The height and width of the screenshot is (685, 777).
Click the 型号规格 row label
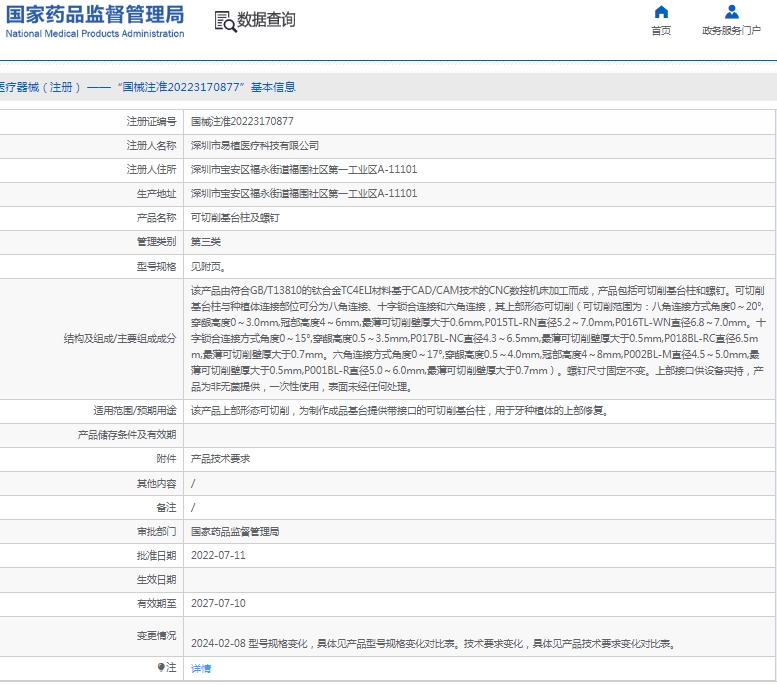(x=156, y=267)
